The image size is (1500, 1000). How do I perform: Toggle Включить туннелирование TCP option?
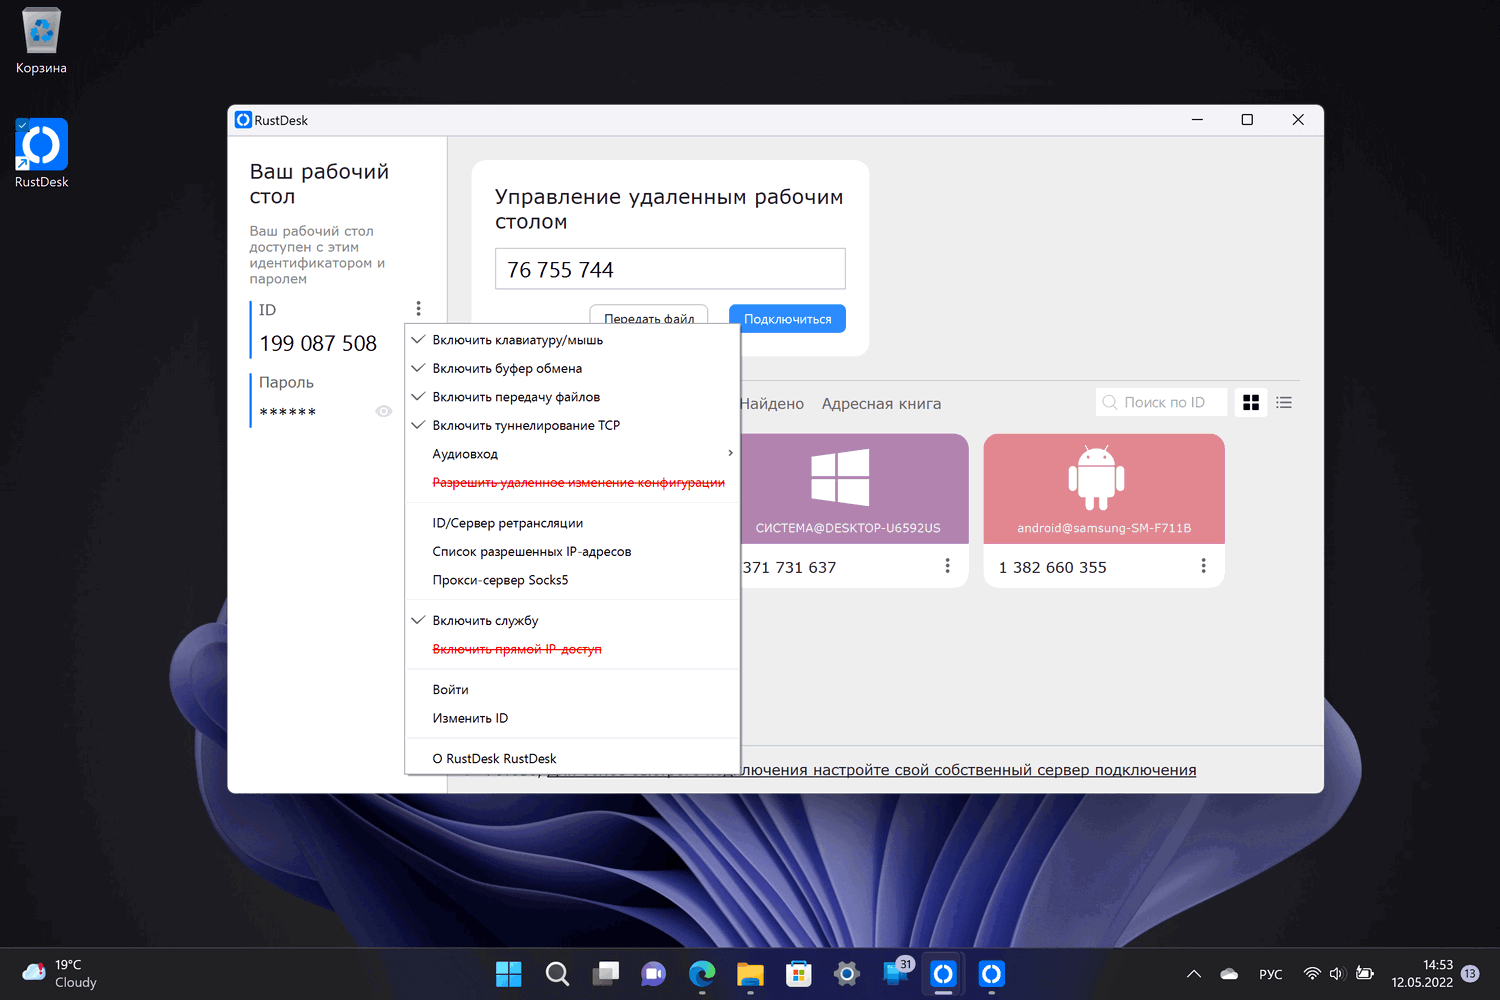click(572, 425)
